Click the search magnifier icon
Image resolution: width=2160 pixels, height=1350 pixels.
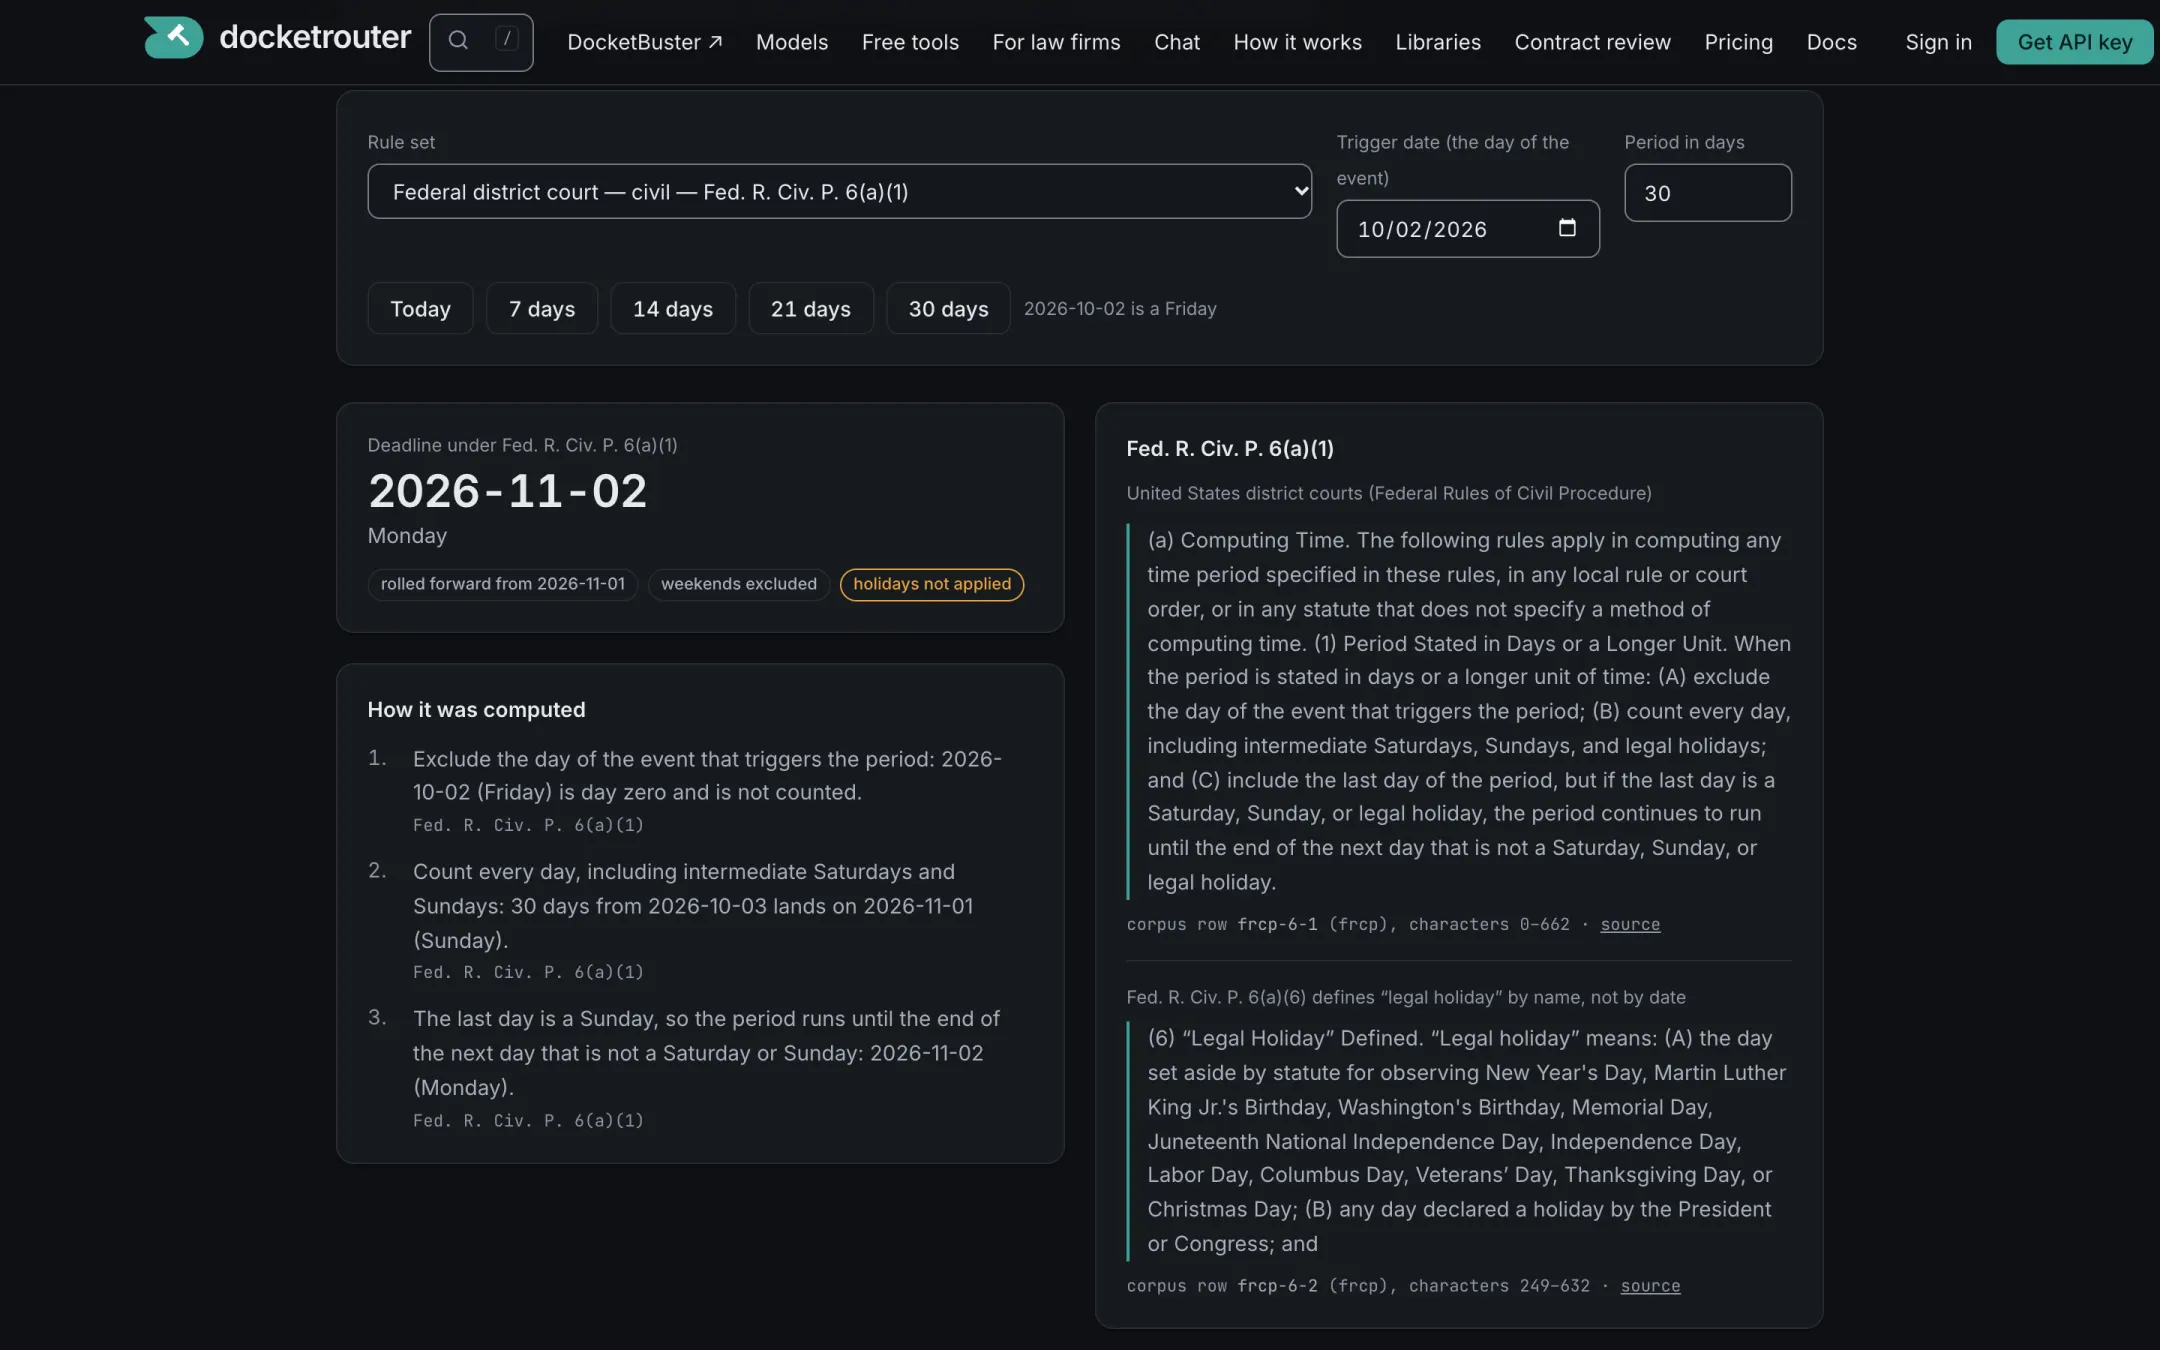(x=458, y=40)
